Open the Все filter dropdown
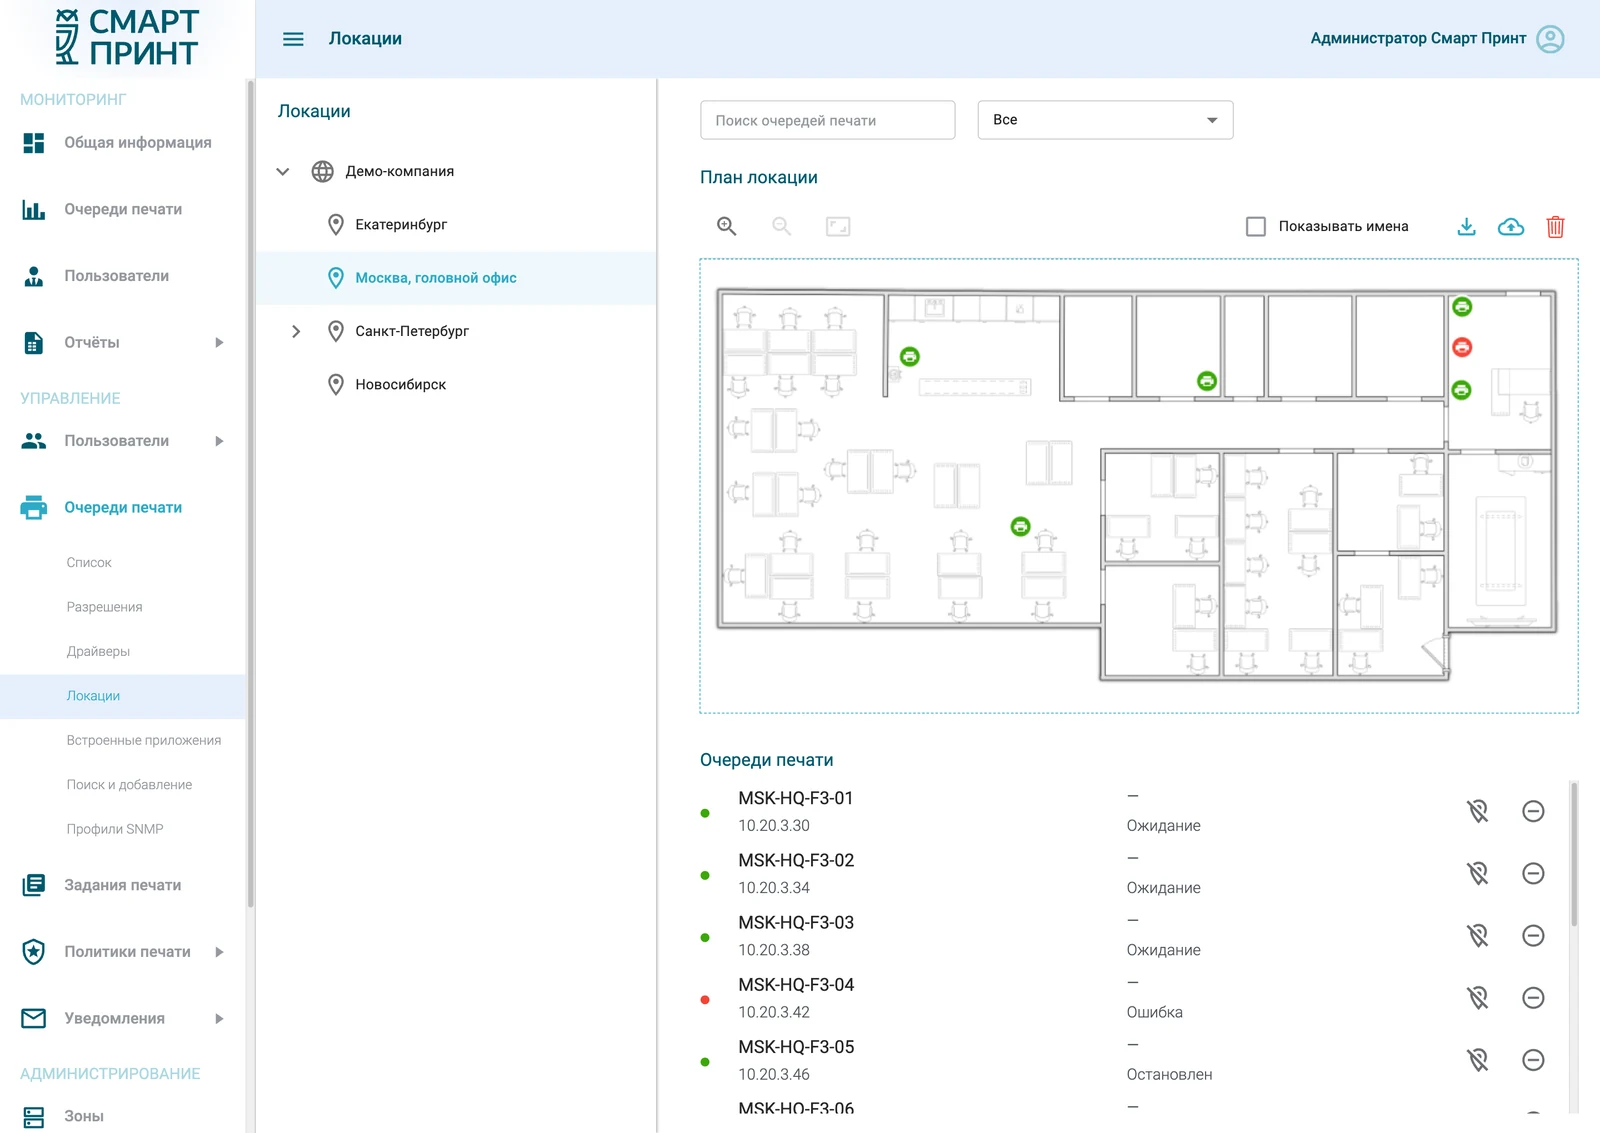Screen dimensions: 1600x1133 [1105, 120]
